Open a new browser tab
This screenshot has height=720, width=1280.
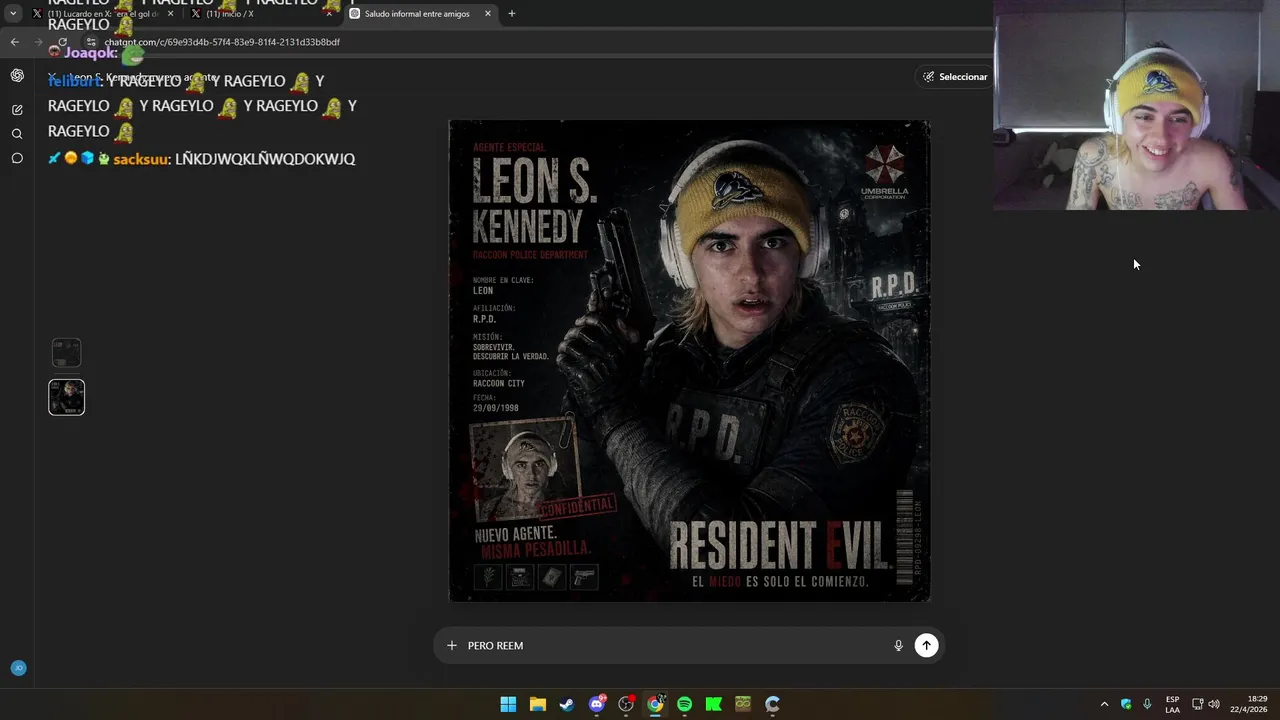(x=512, y=14)
